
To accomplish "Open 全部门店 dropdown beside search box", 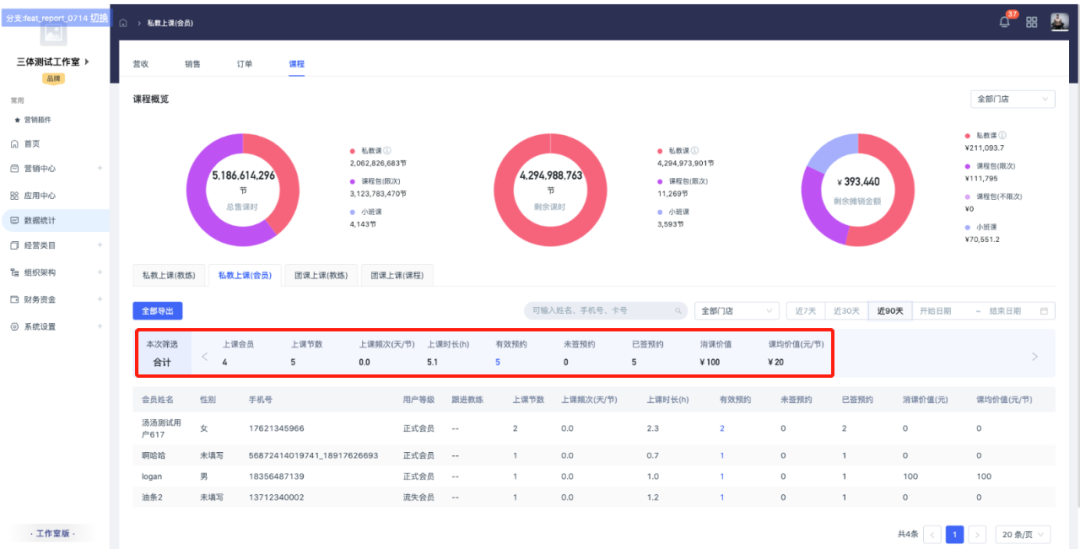I will point(737,311).
